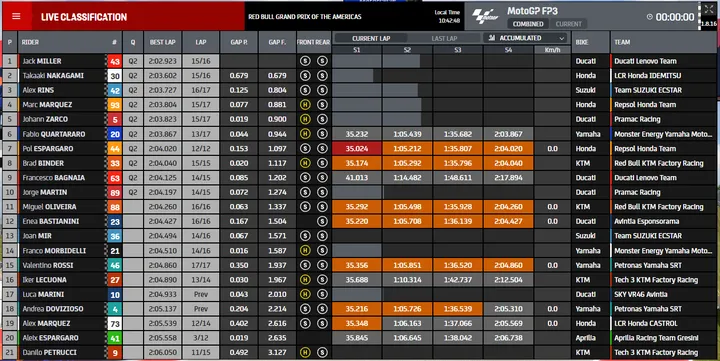Click gap to first 3.127

tap(277, 353)
